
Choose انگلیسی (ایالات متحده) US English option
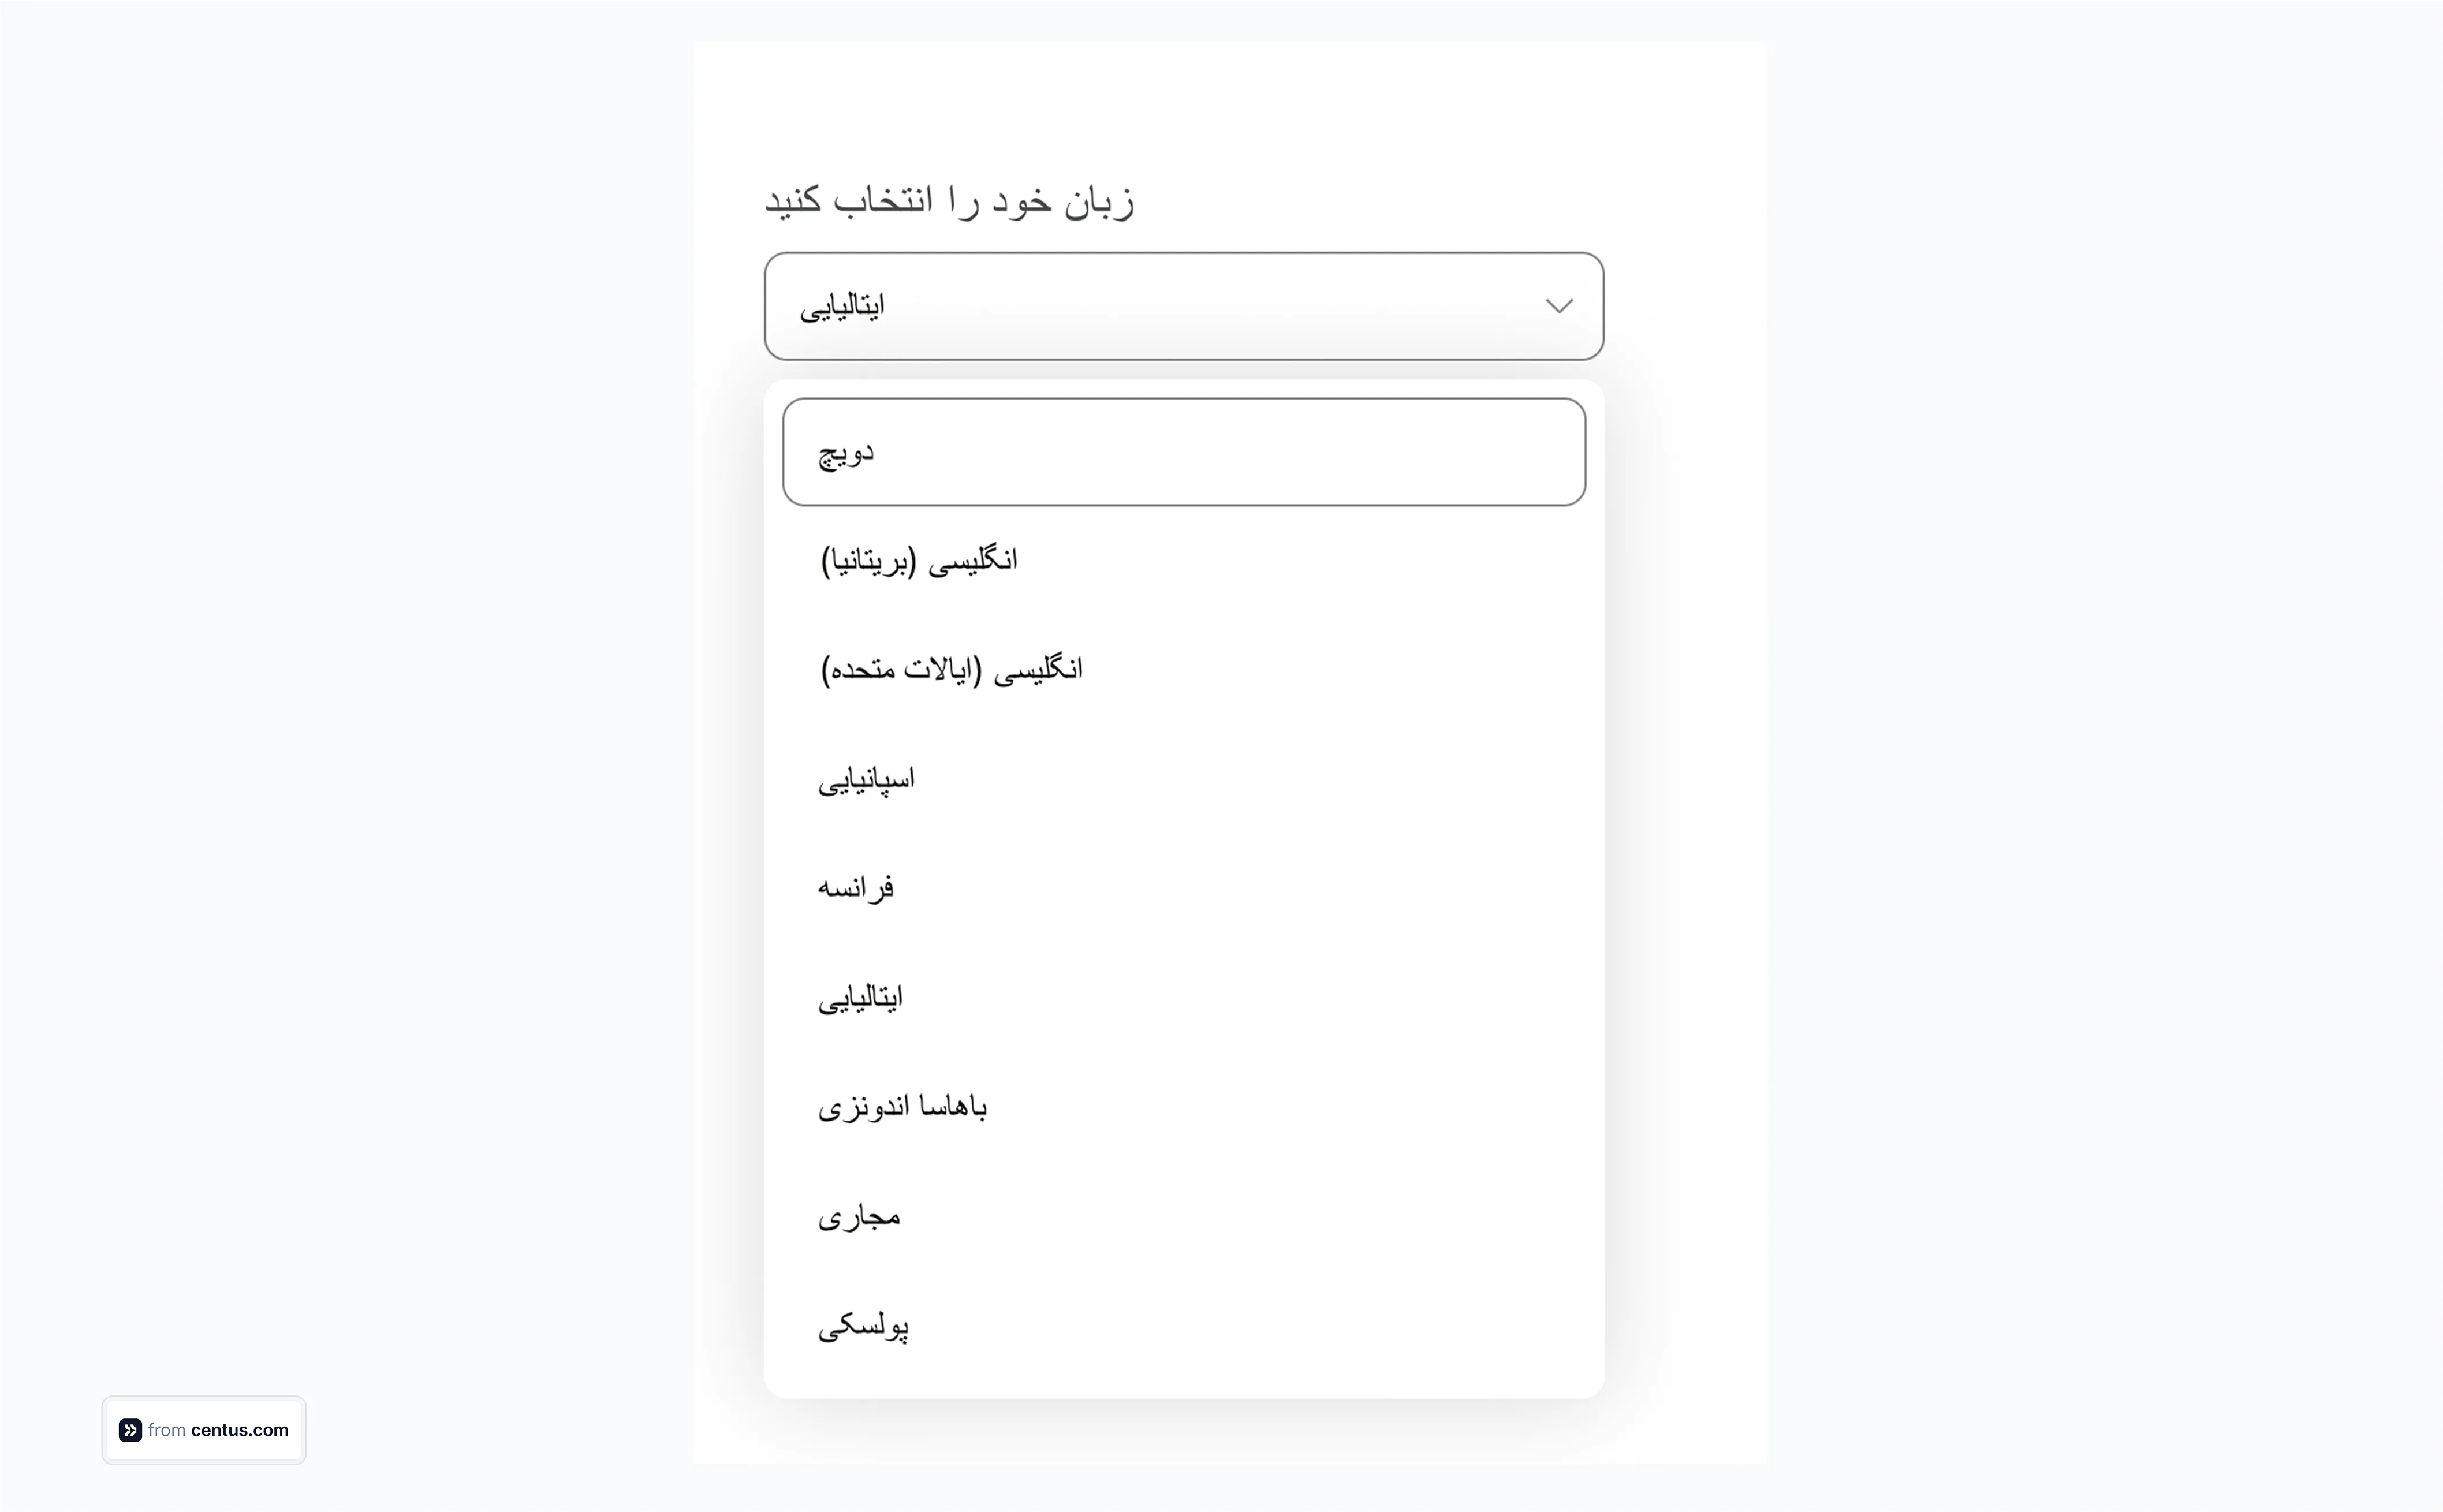pyautogui.click(x=951, y=670)
